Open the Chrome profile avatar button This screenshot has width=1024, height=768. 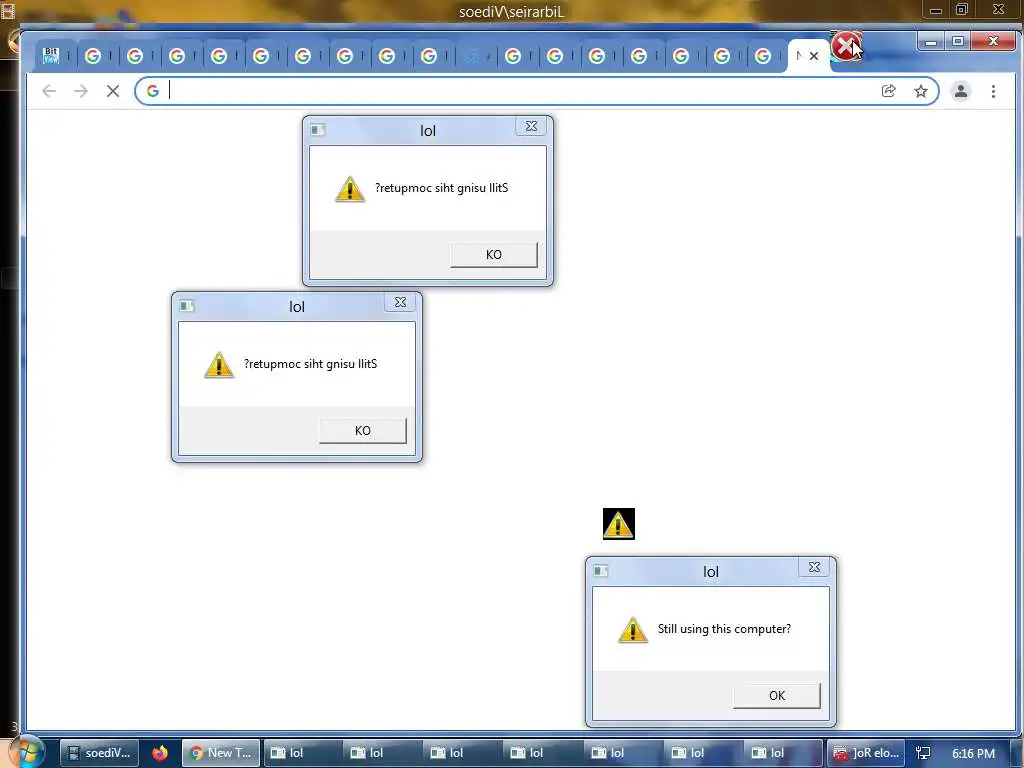coord(961,91)
